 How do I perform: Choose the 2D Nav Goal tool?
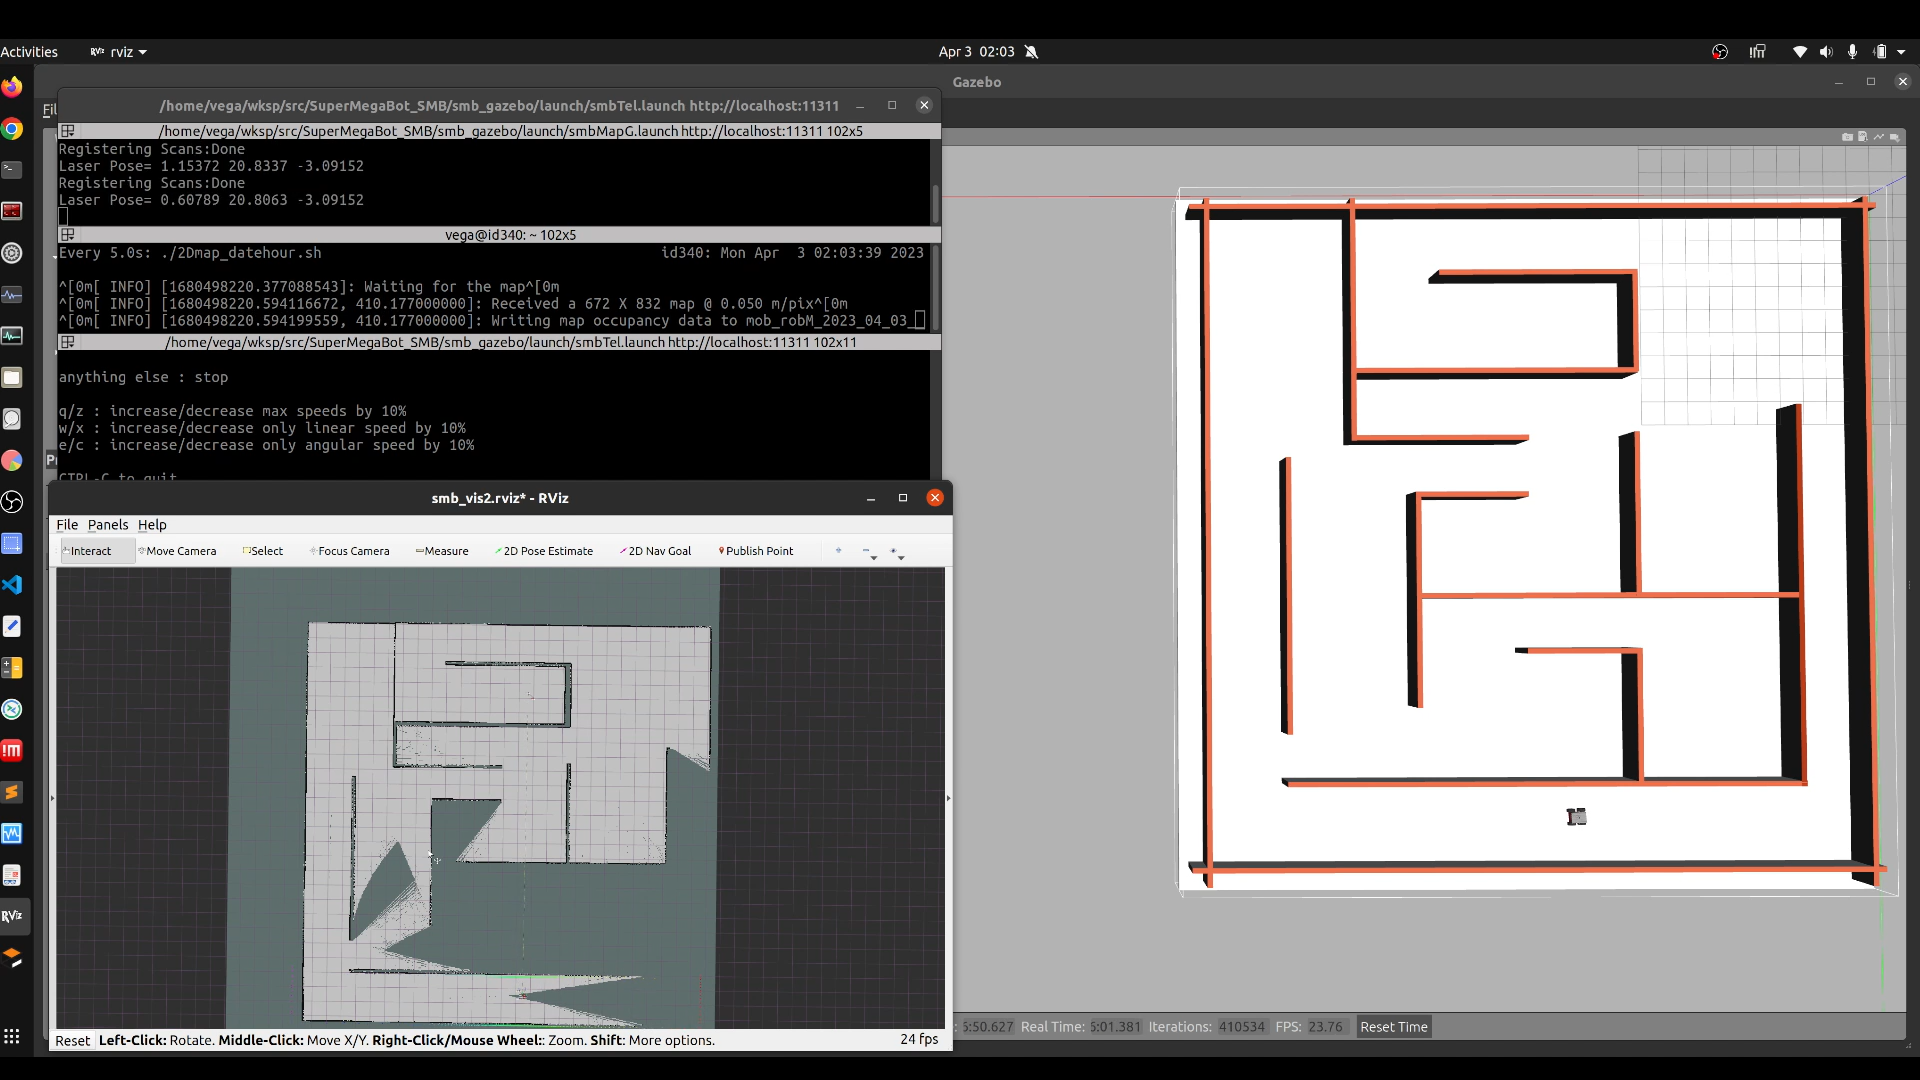[655, 551]
